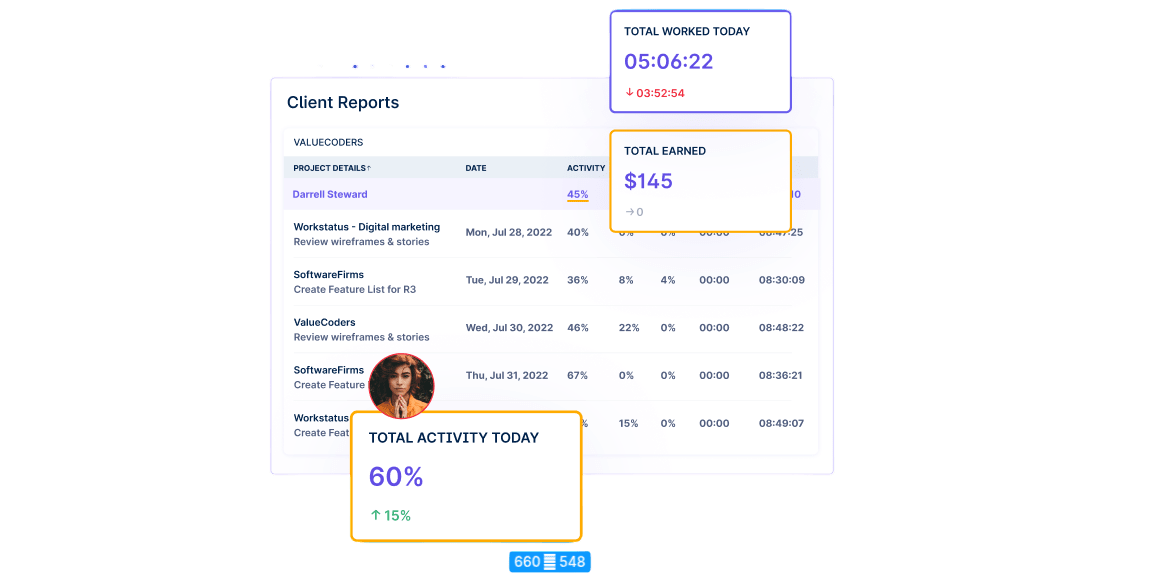Screen dimensions: 1165x587
Task: Open the Total Activity Today card
Action: [465, 476]
